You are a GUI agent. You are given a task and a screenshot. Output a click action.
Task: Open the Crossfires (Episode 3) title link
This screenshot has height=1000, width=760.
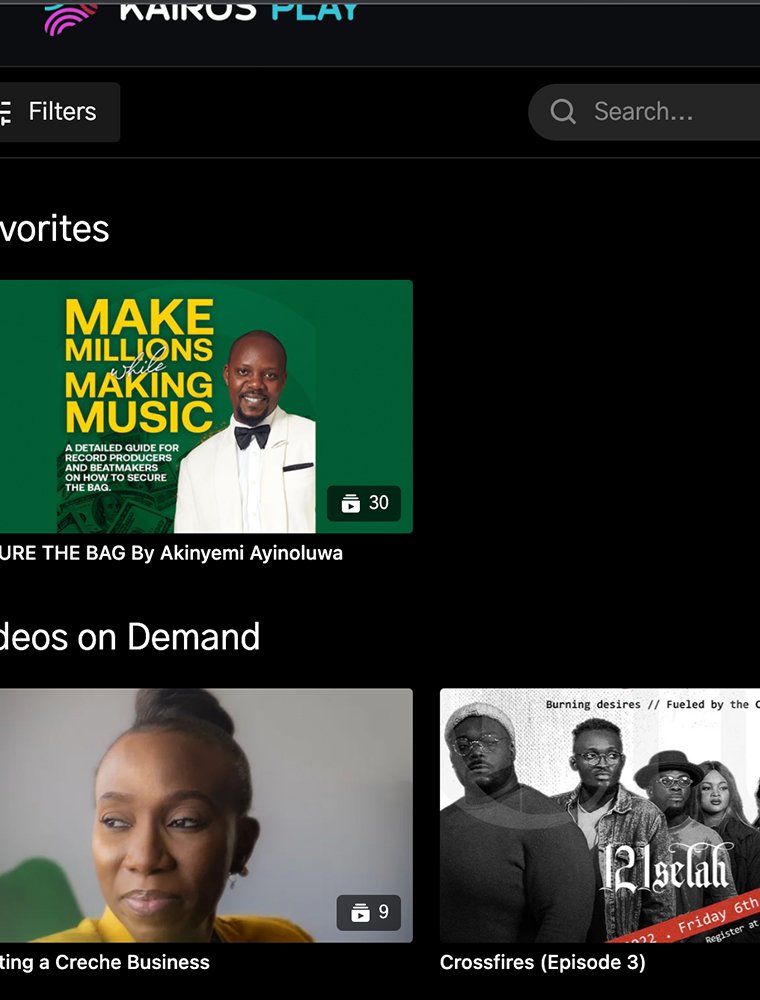(542, 962)
